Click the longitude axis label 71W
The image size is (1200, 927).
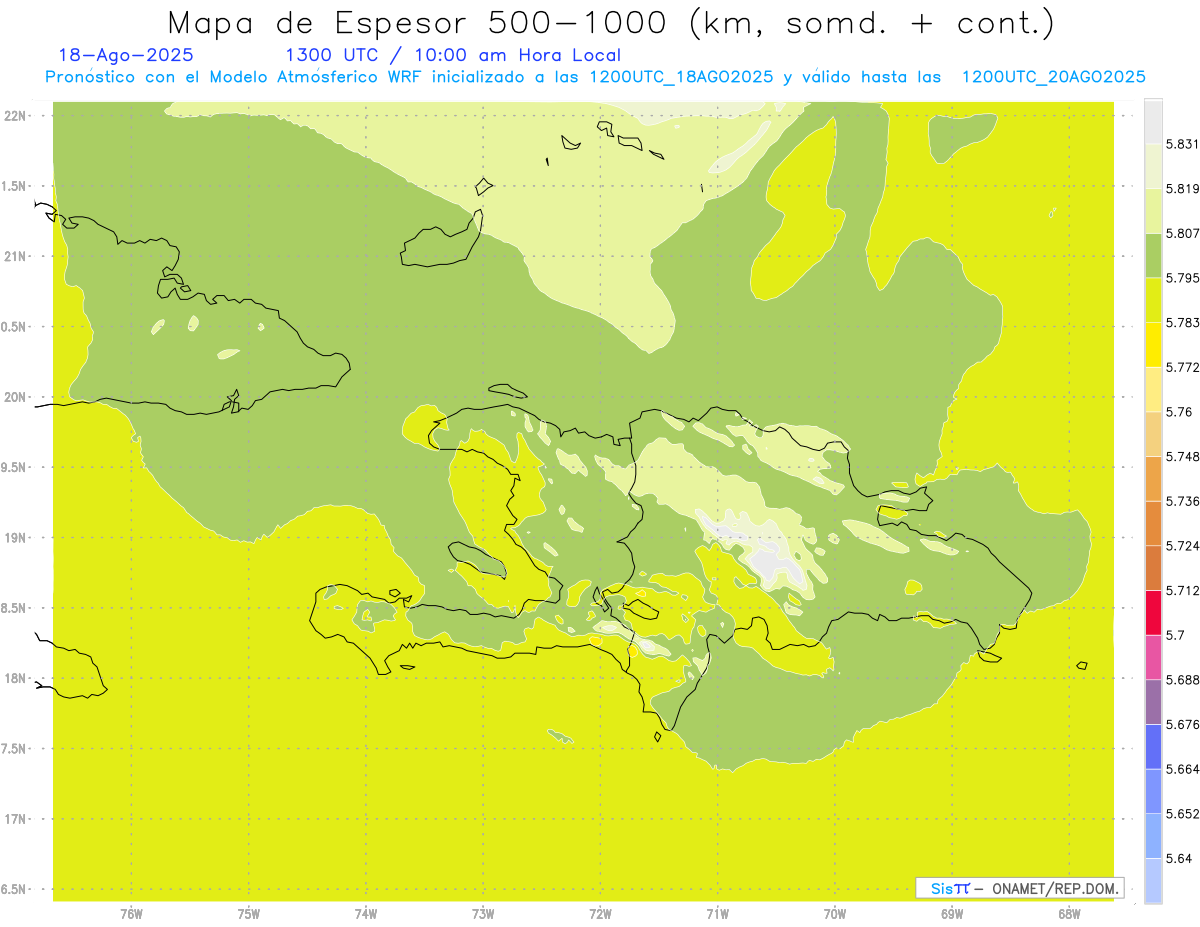click(717, 914)
